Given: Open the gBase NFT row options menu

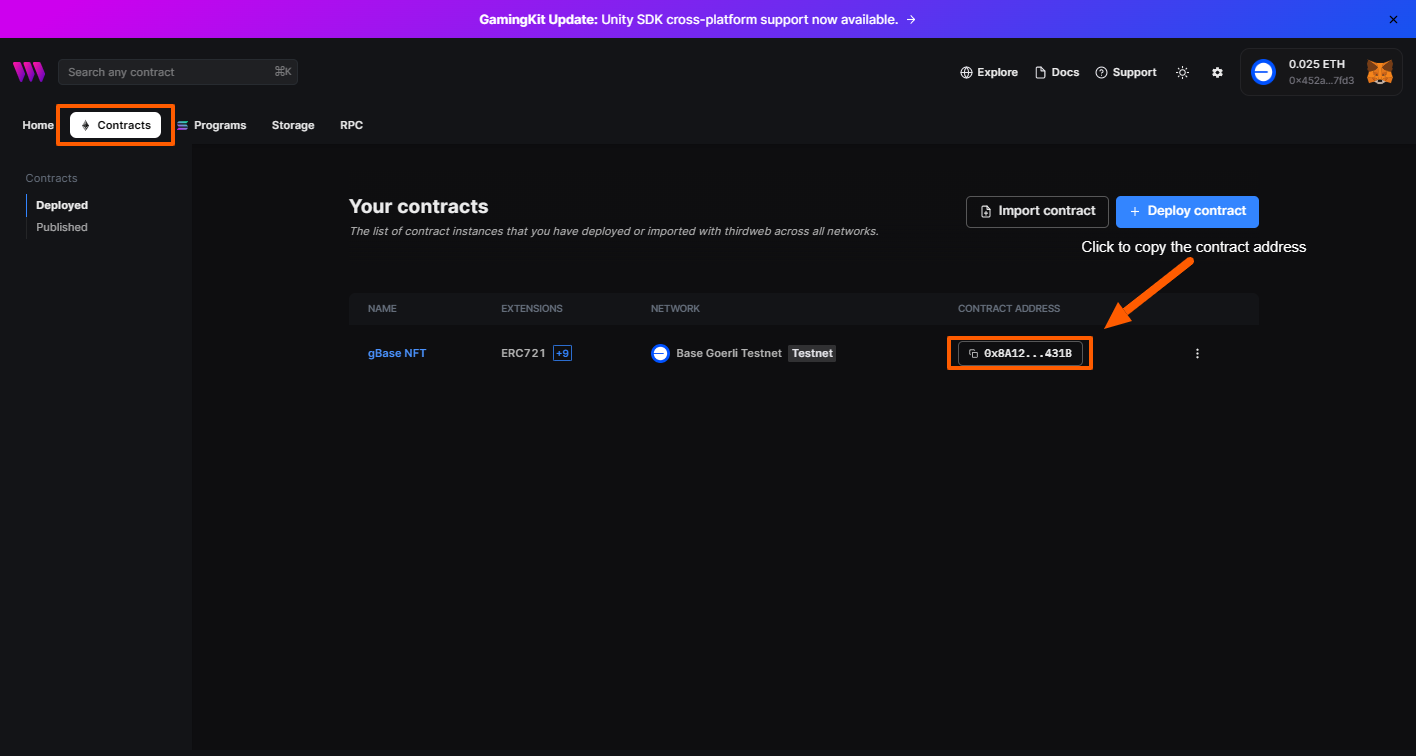Looking at the screenshot, I should (x=1197, y=353).
